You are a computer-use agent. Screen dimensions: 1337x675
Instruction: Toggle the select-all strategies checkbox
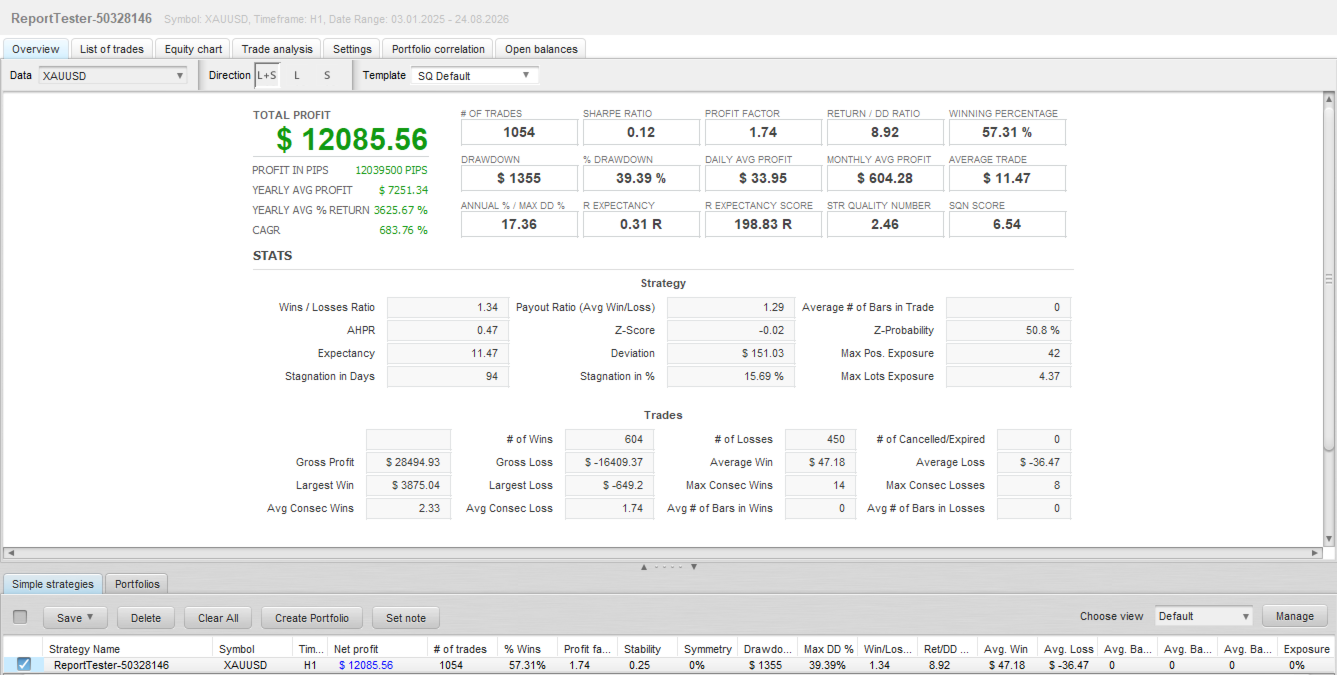pos(20,617)
